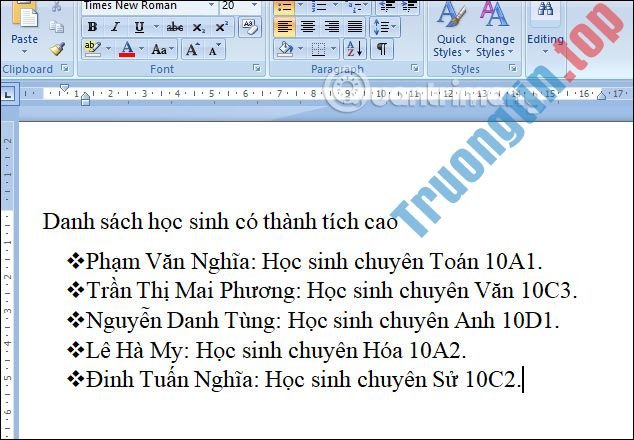Toggle Strikethrough formatting
Screen dimensions: 634x440
(x=175, y=27)
